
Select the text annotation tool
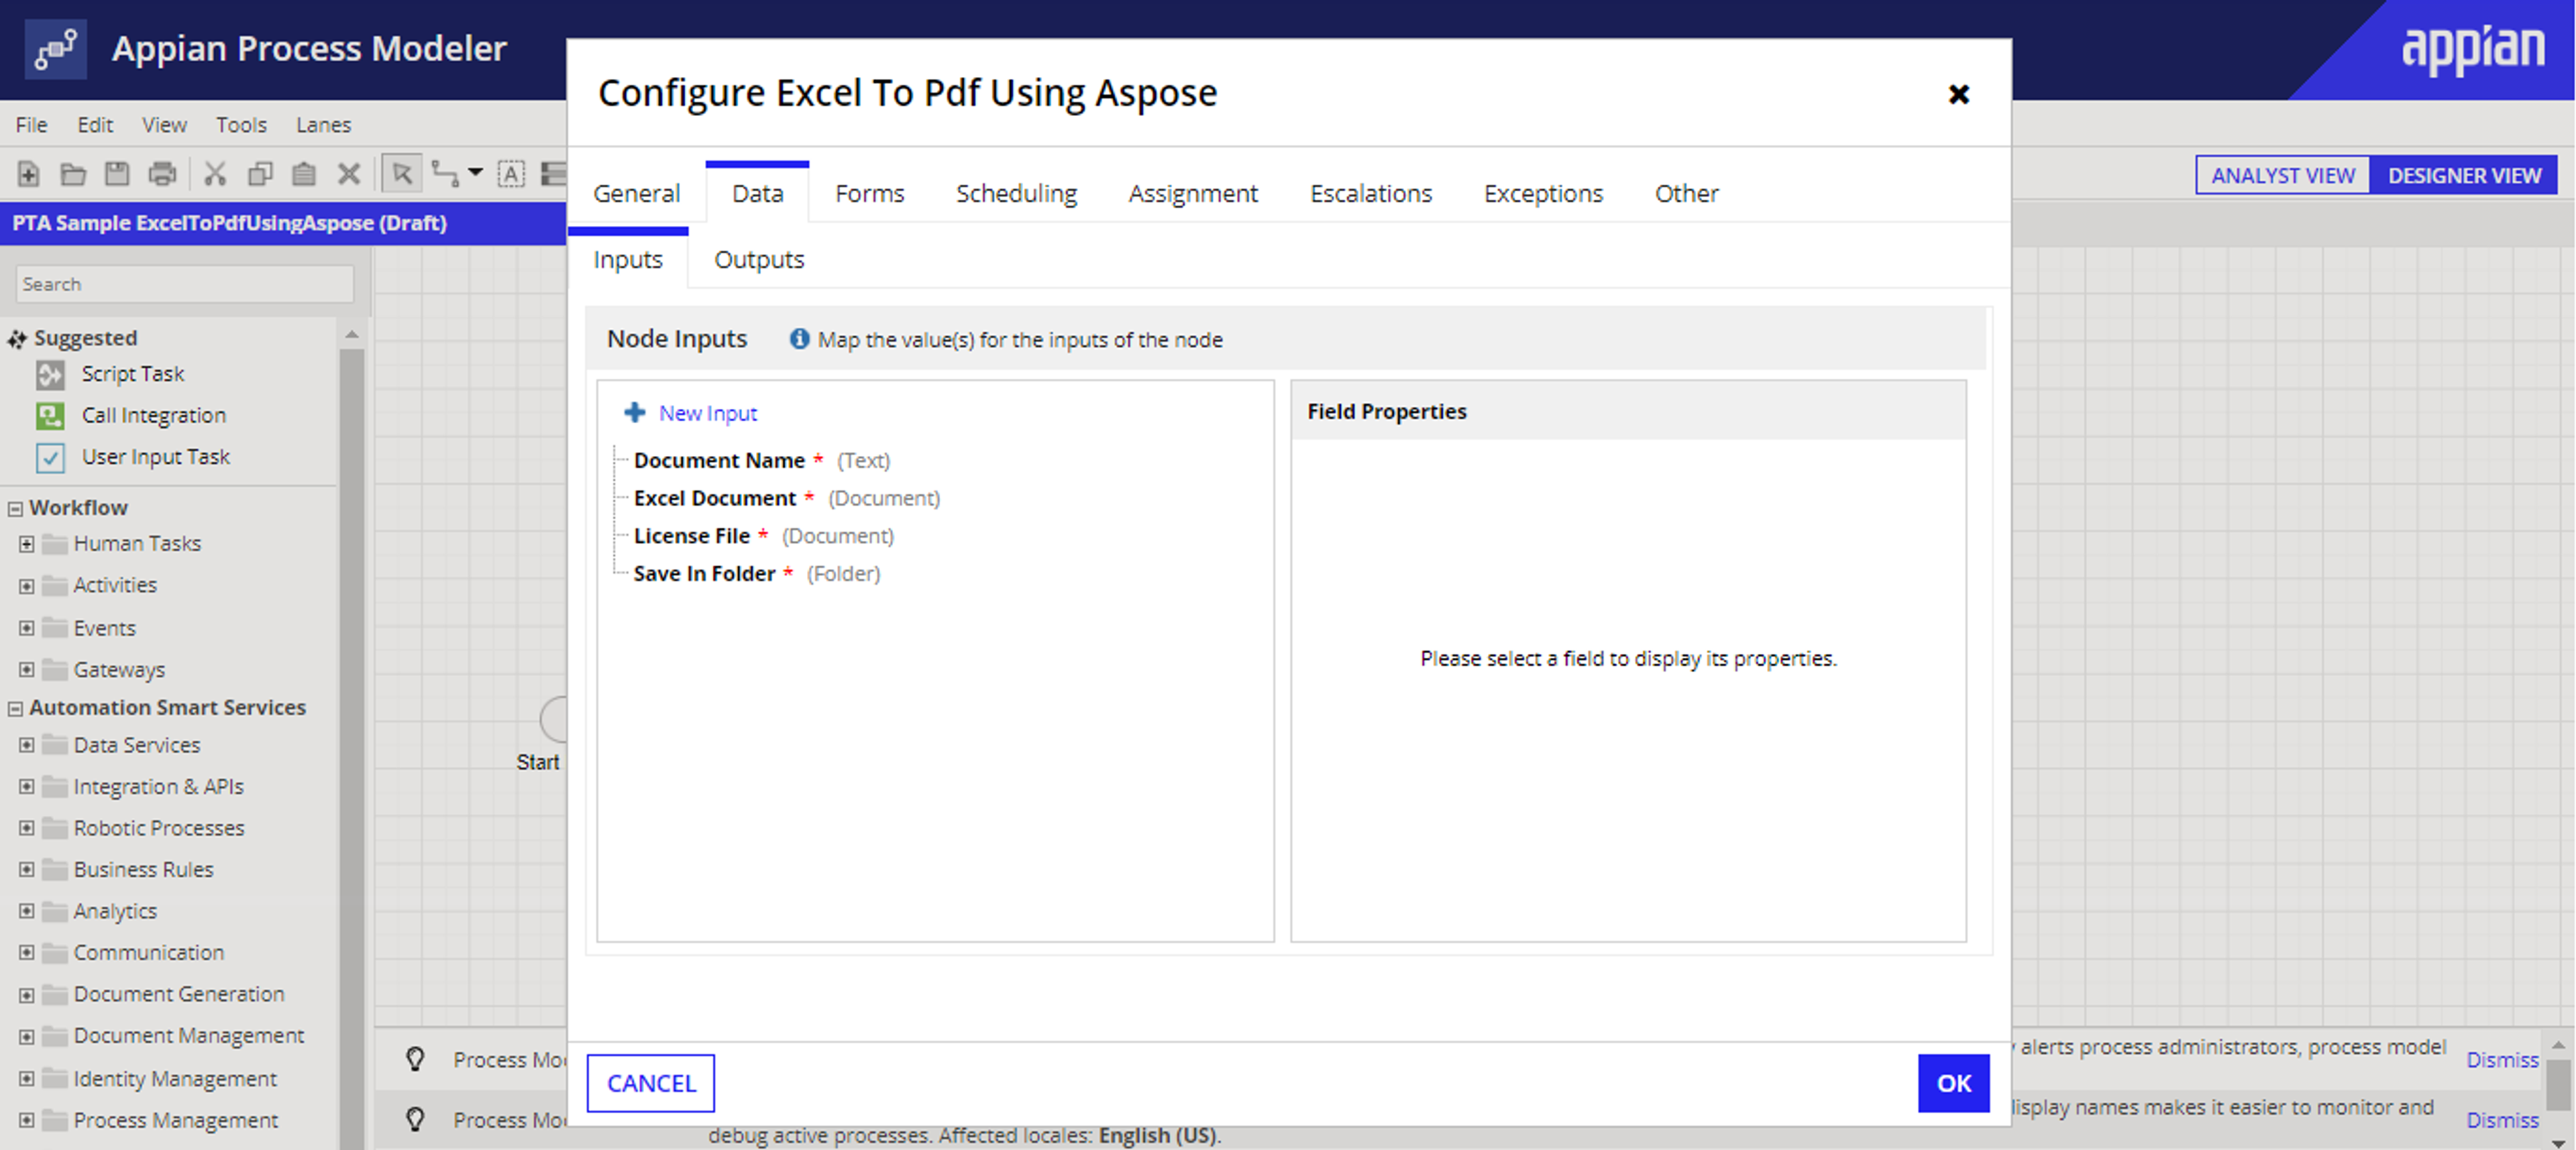click(x=511, y=174)
